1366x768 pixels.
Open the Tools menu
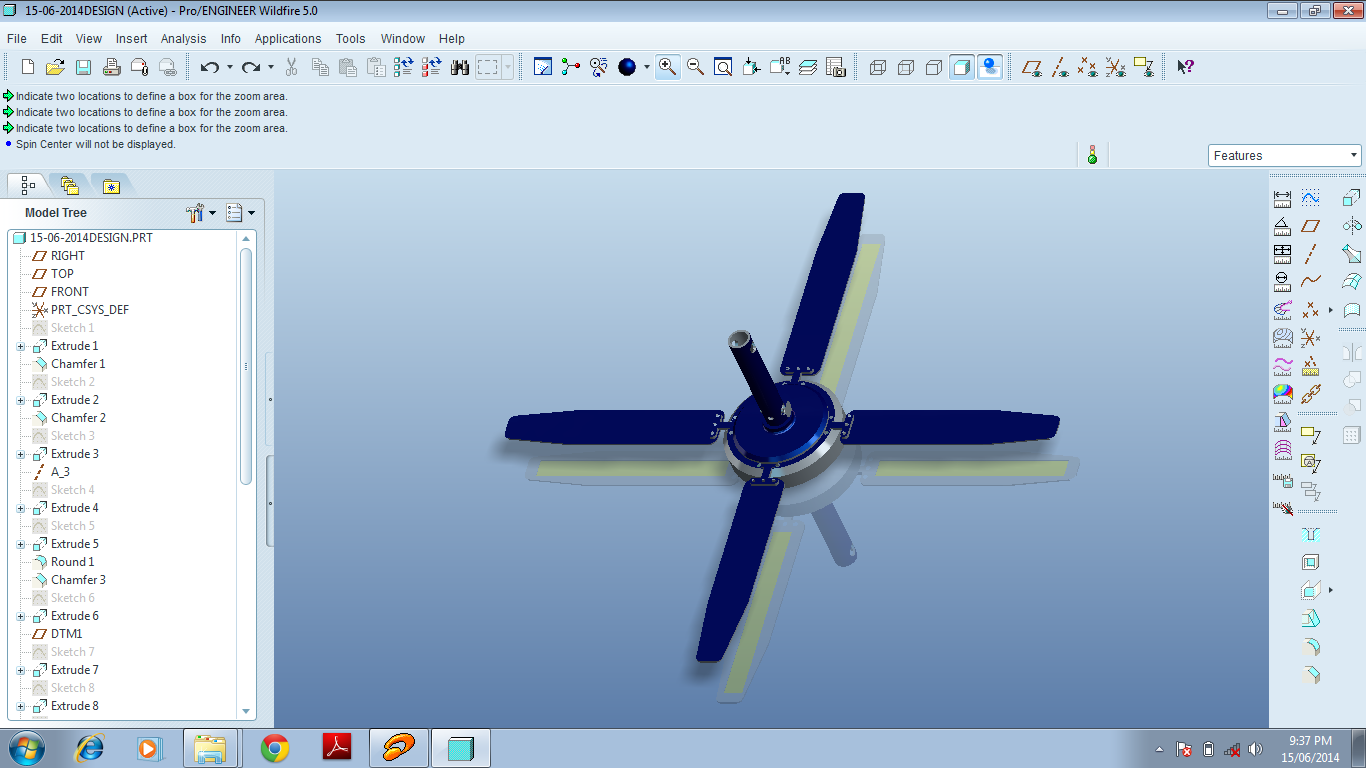pyautogui.click(x=350, y=39)
